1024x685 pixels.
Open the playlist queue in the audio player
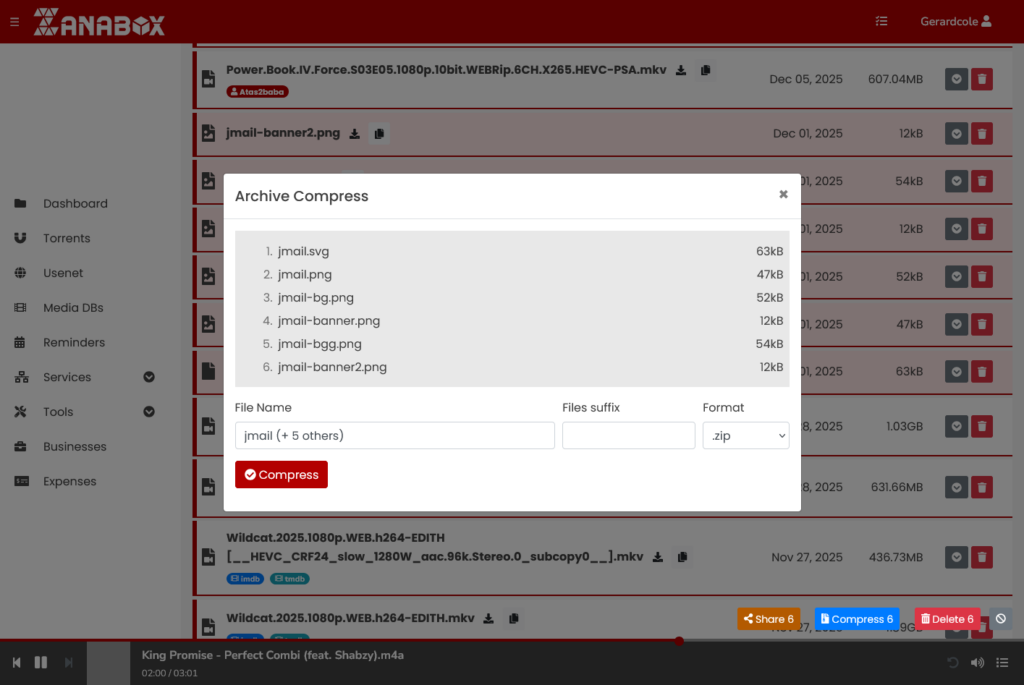tap(1003, 662)
